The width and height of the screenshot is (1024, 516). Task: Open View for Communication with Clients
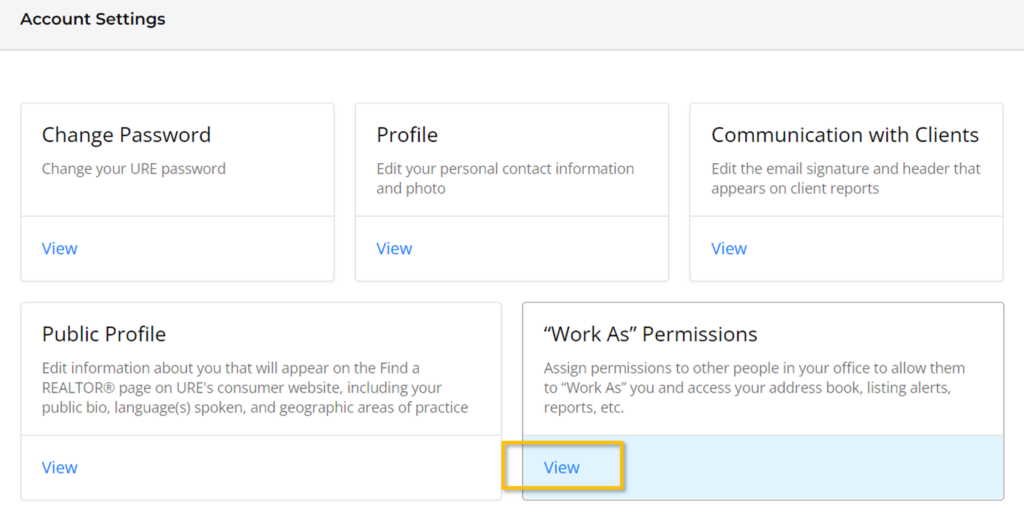(x=728, y=248)
